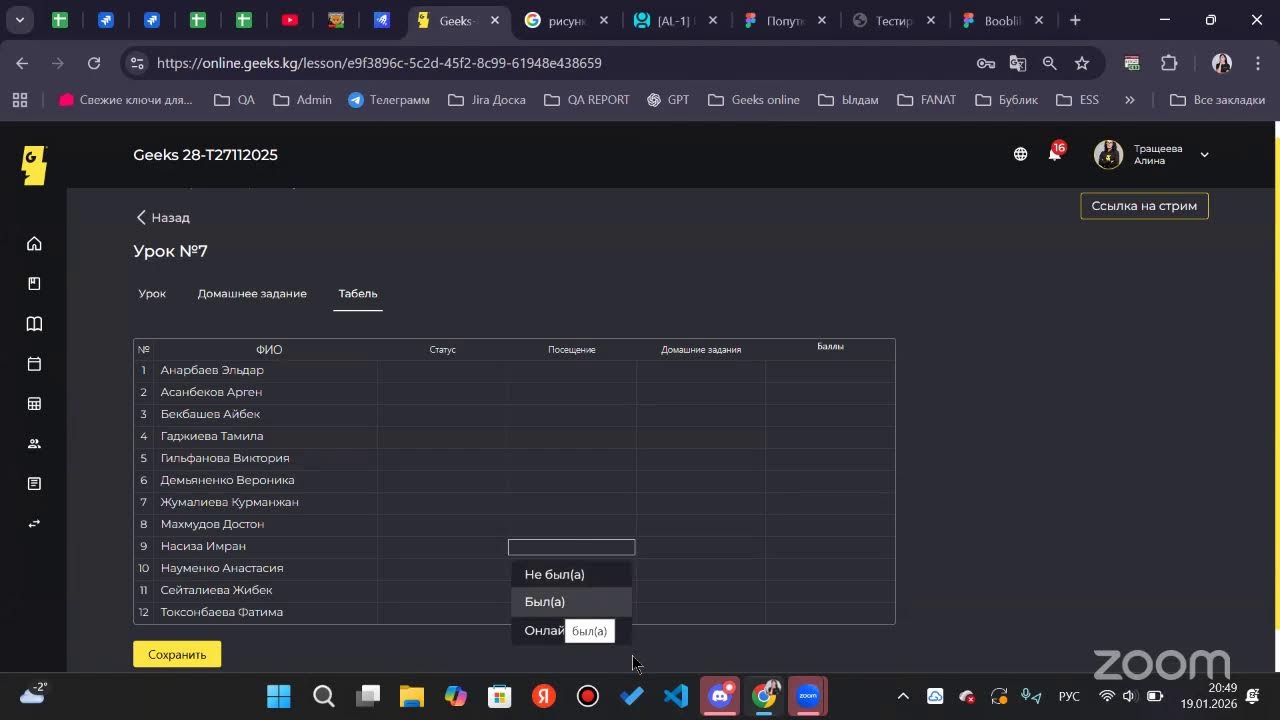This screenshot has height=720, width=1280.
Task: Switch РУС keyboard language indicator
Action: click(x=1069, y=696)
